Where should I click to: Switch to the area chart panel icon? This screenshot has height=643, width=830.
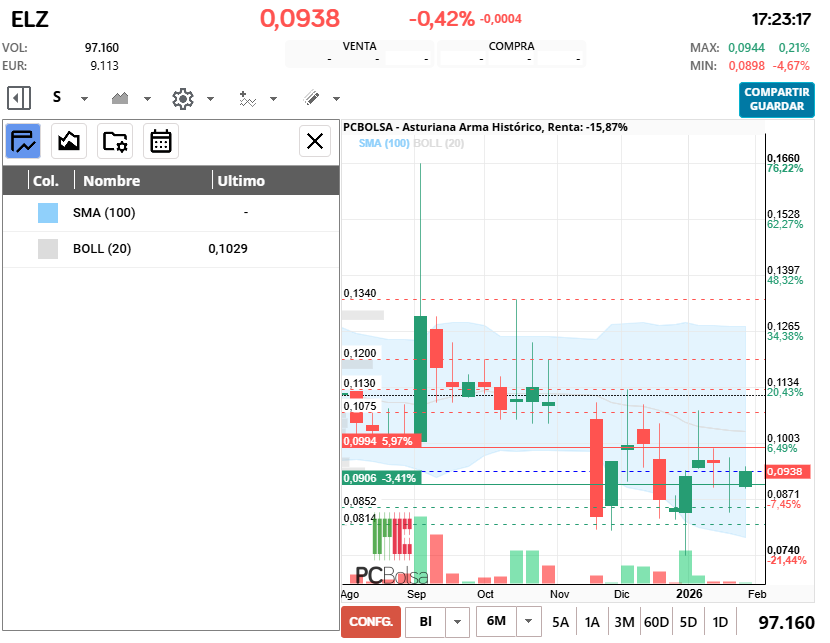coord(69,141)
